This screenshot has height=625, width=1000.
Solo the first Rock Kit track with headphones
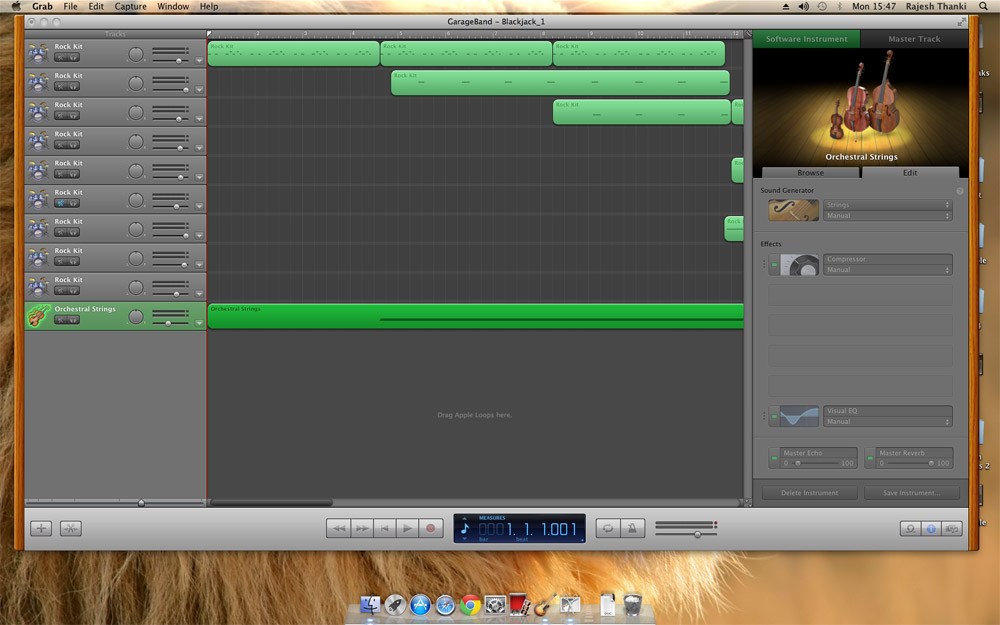pos(73,57)
